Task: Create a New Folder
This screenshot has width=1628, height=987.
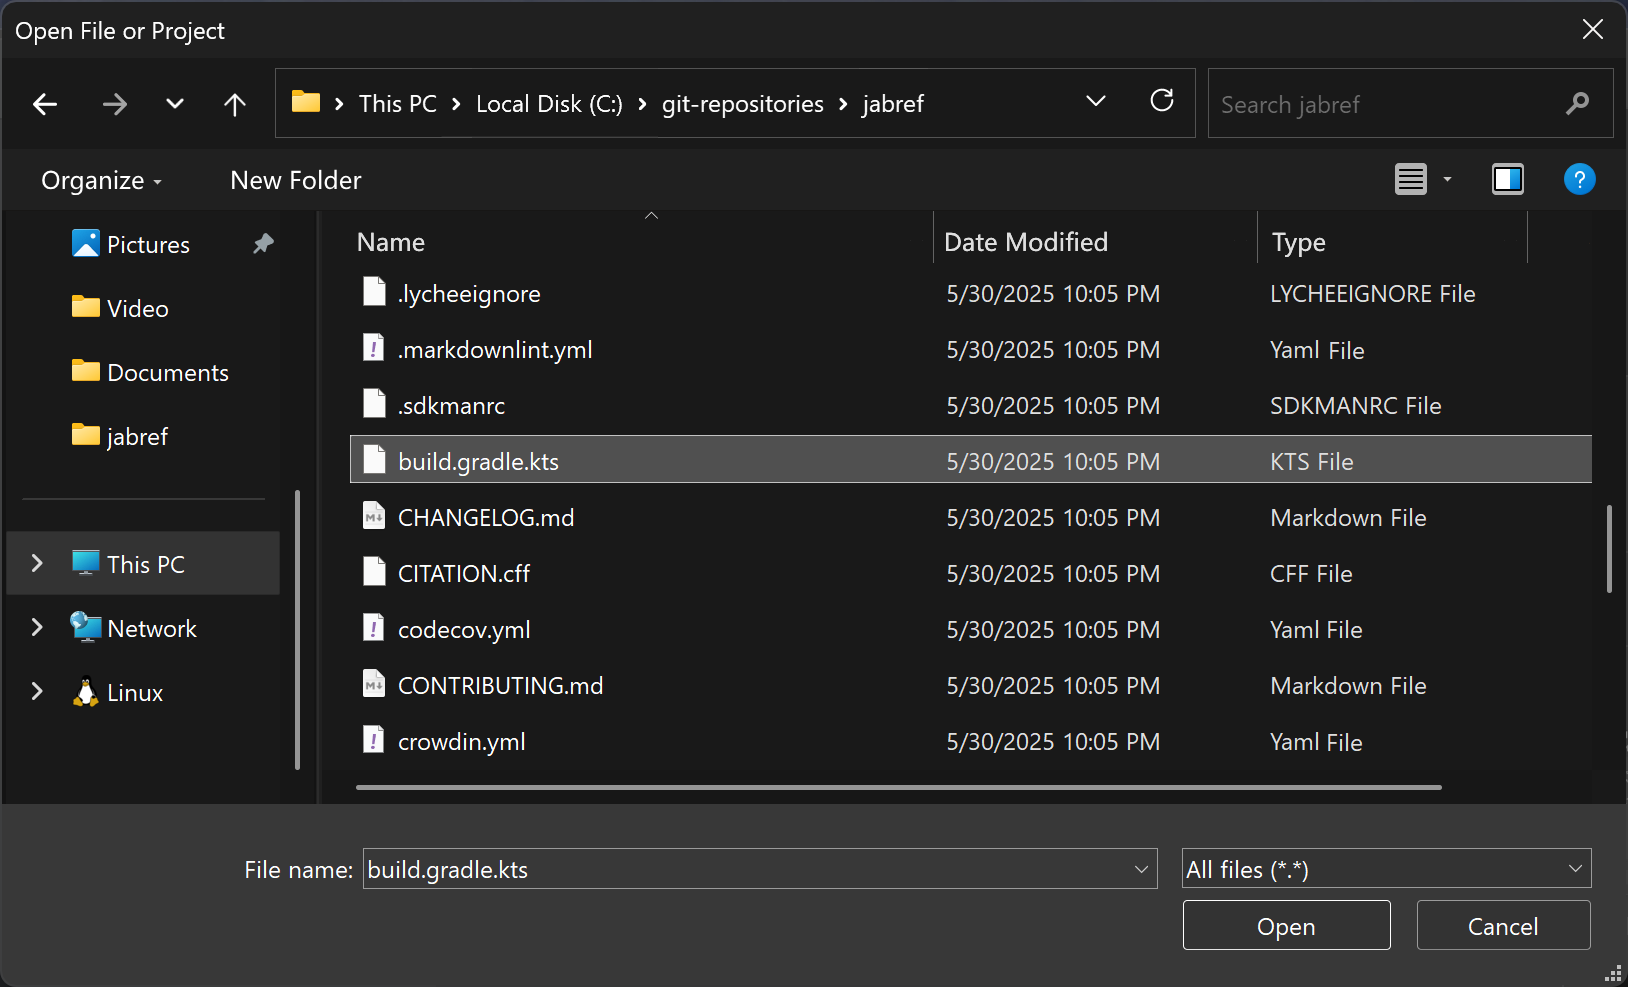Action: click(x=295, y=180)
